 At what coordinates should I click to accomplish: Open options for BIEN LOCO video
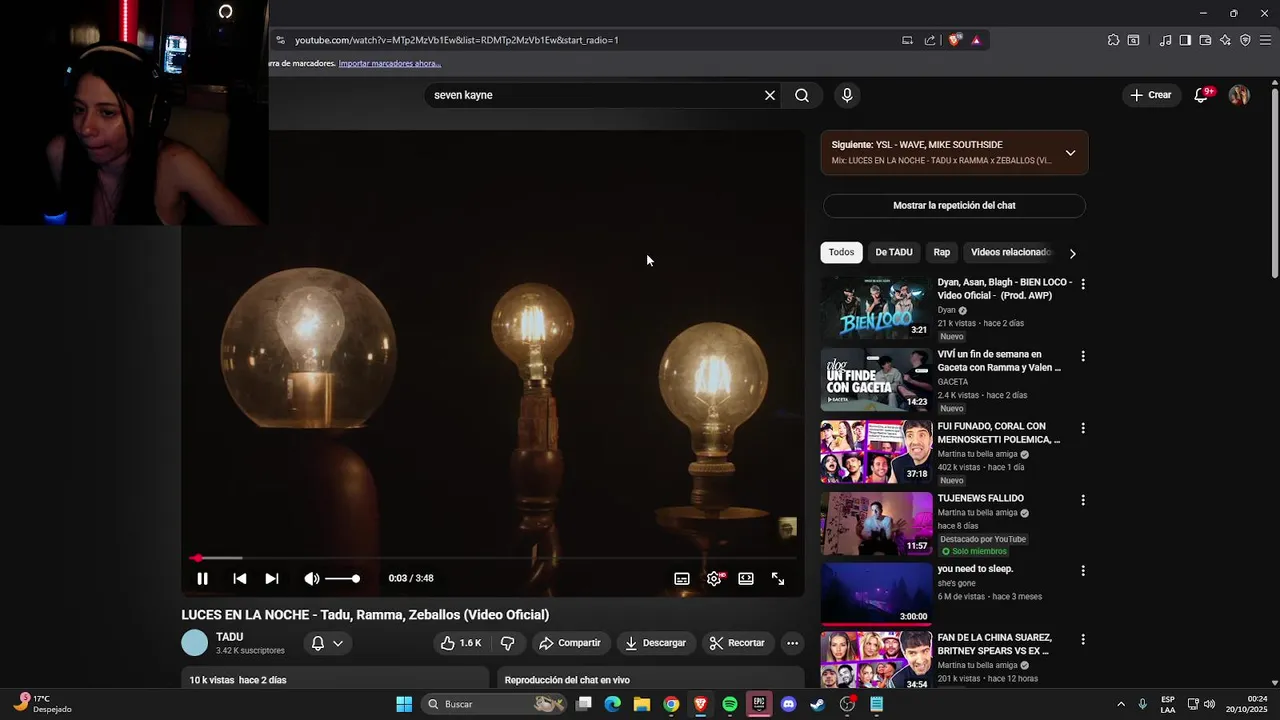(x=1083, y=284)
